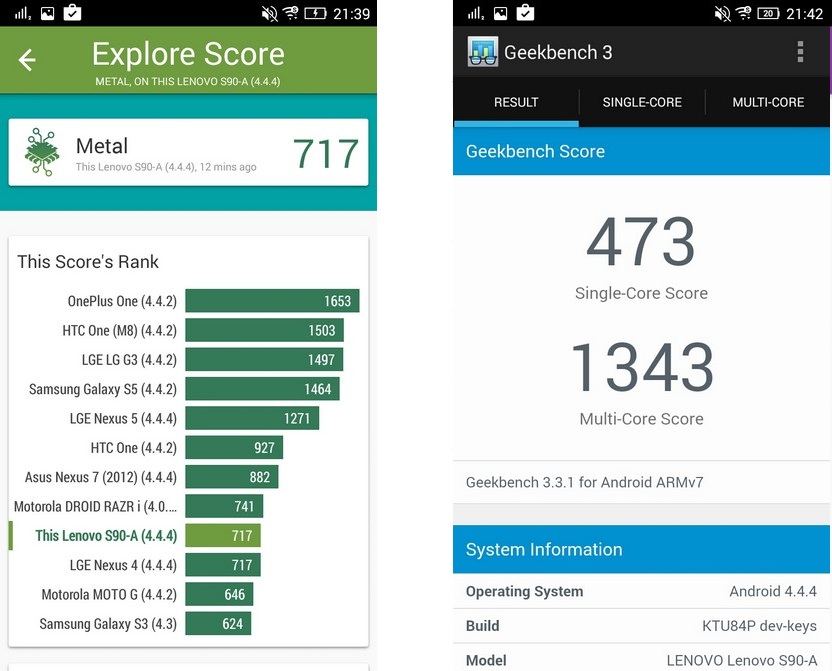This screenshot has height=671, width=832.
Task: Click the 1343 multi-core score
Action: pyautogui.click(x=642, y=367)
